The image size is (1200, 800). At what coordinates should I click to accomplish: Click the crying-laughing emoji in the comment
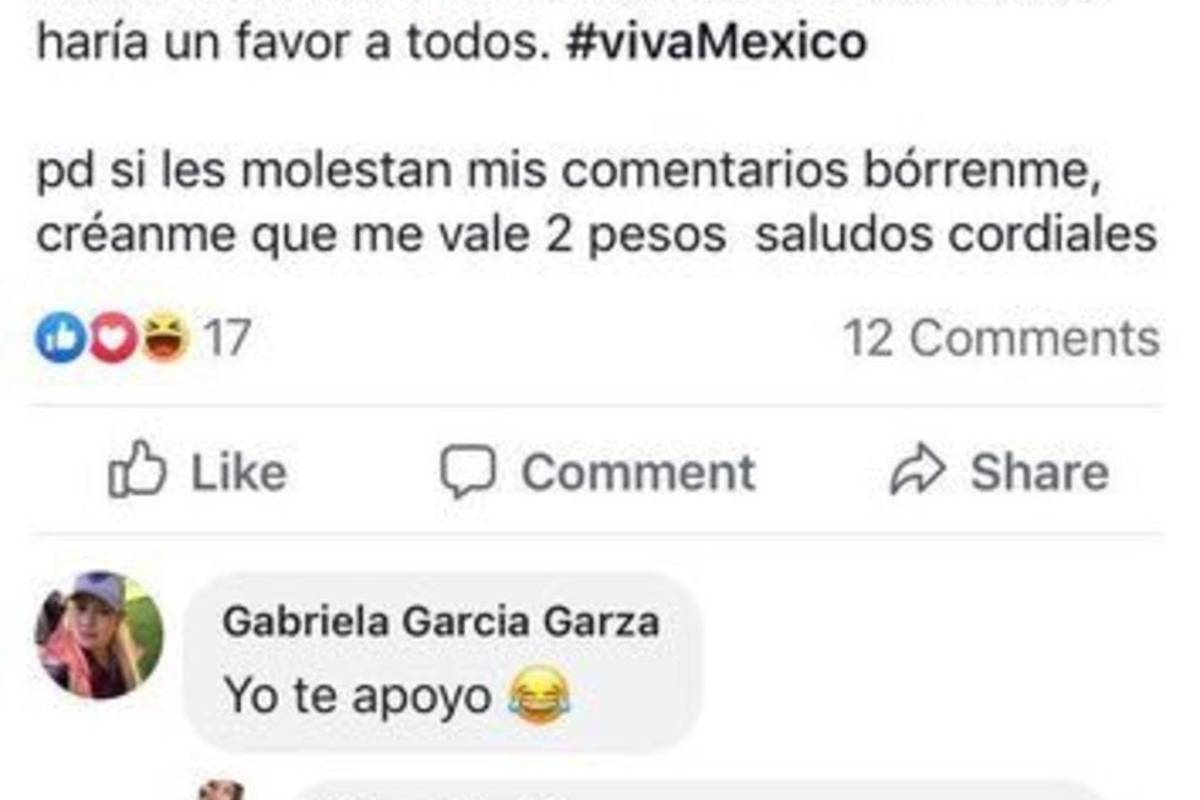[x=539, y=695]
